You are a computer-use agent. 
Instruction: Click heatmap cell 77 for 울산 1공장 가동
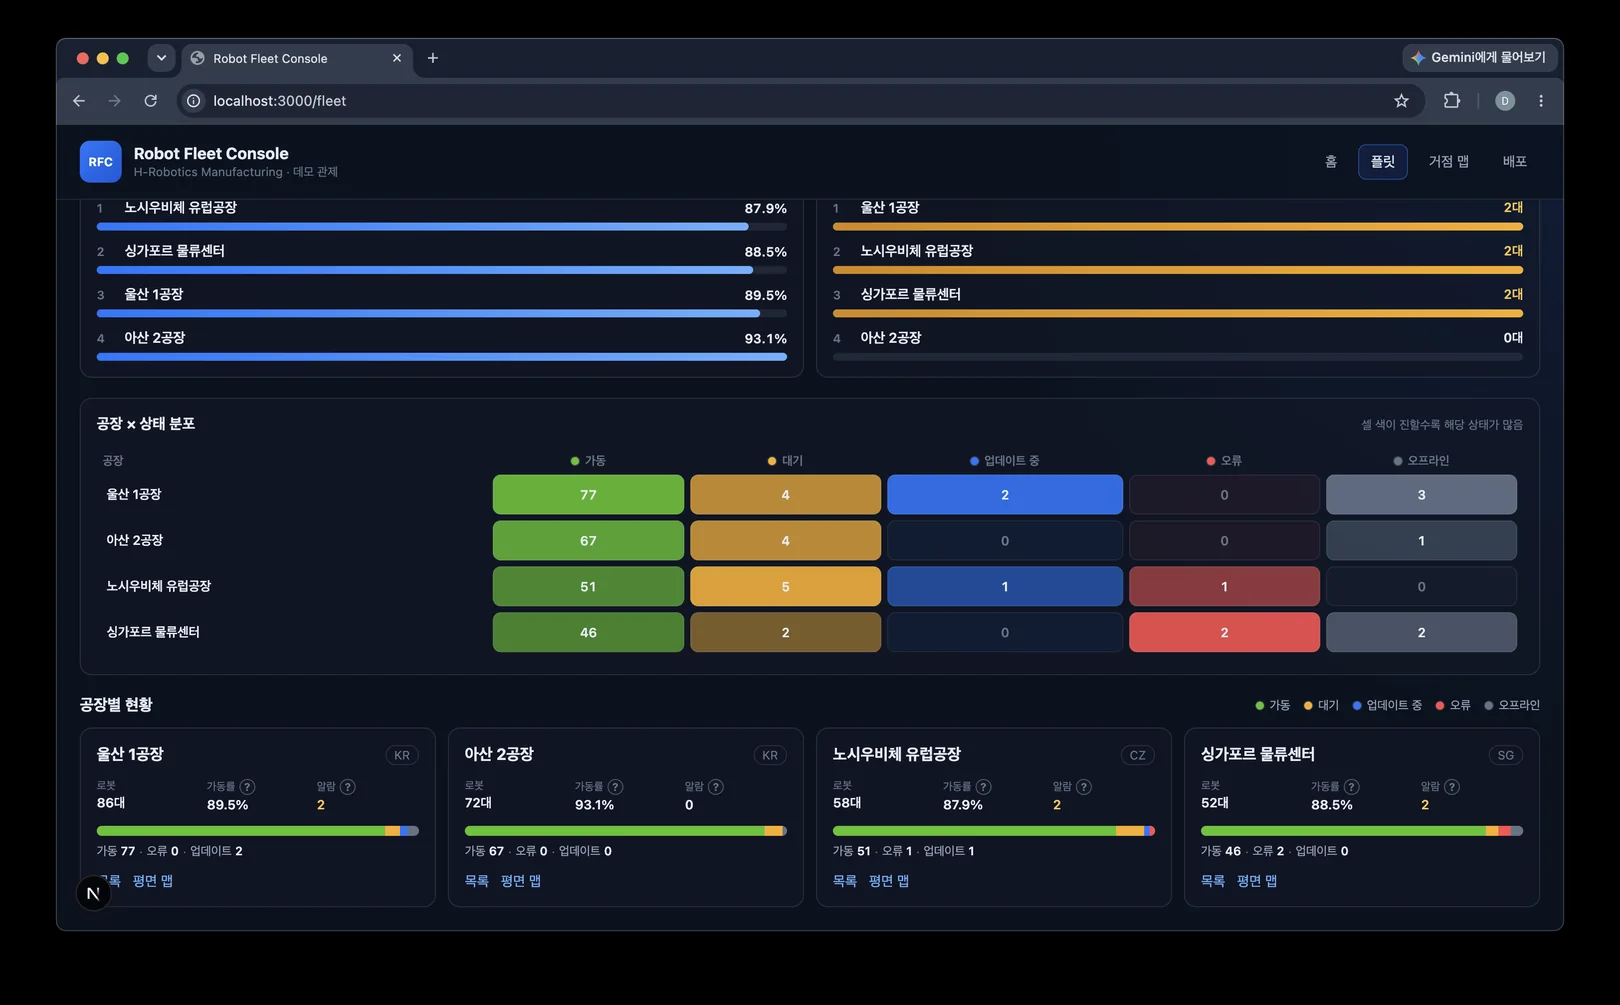(x=588, y=495)
